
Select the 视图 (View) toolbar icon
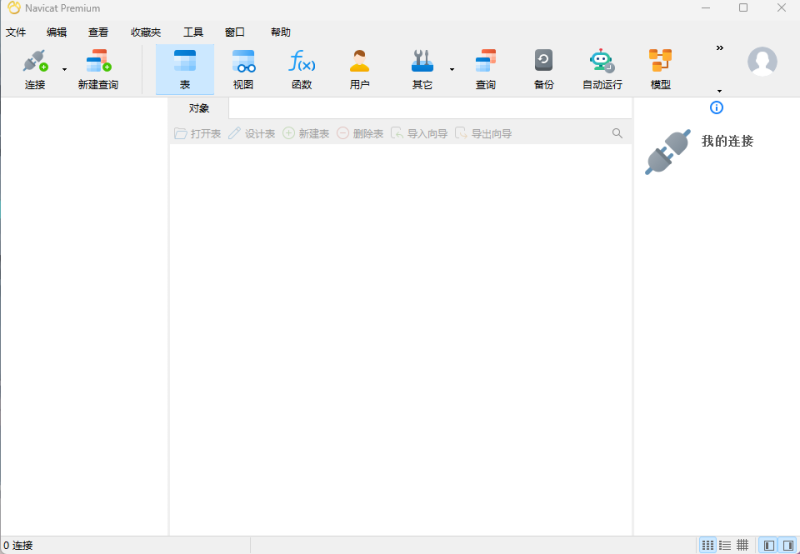[x=243, y=68]
